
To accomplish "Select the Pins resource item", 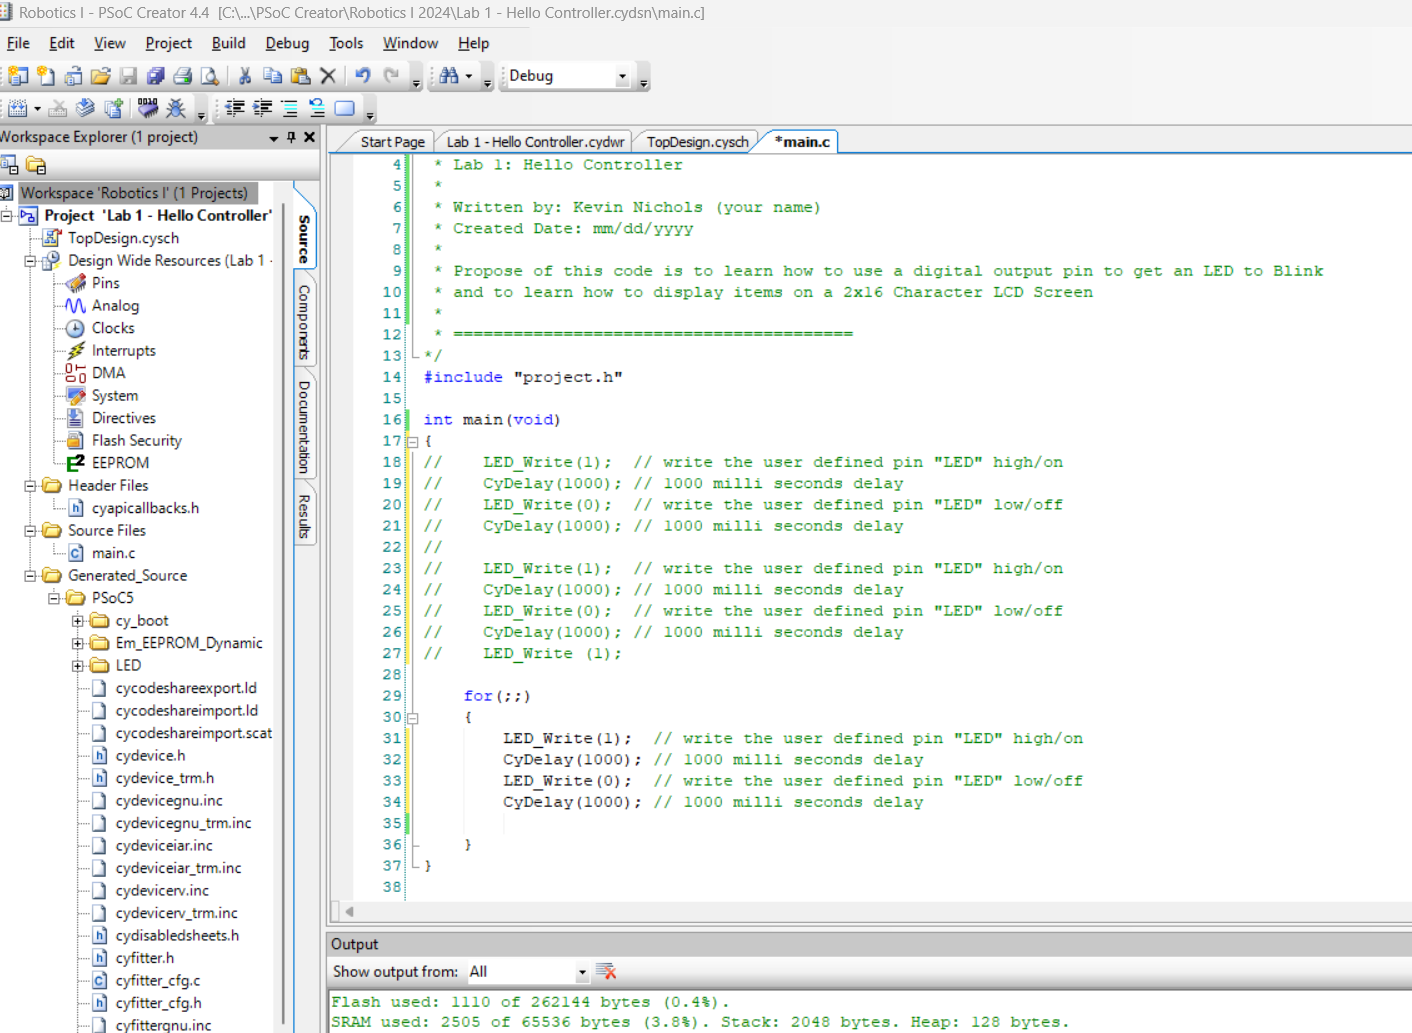I will tap(105, 283).
